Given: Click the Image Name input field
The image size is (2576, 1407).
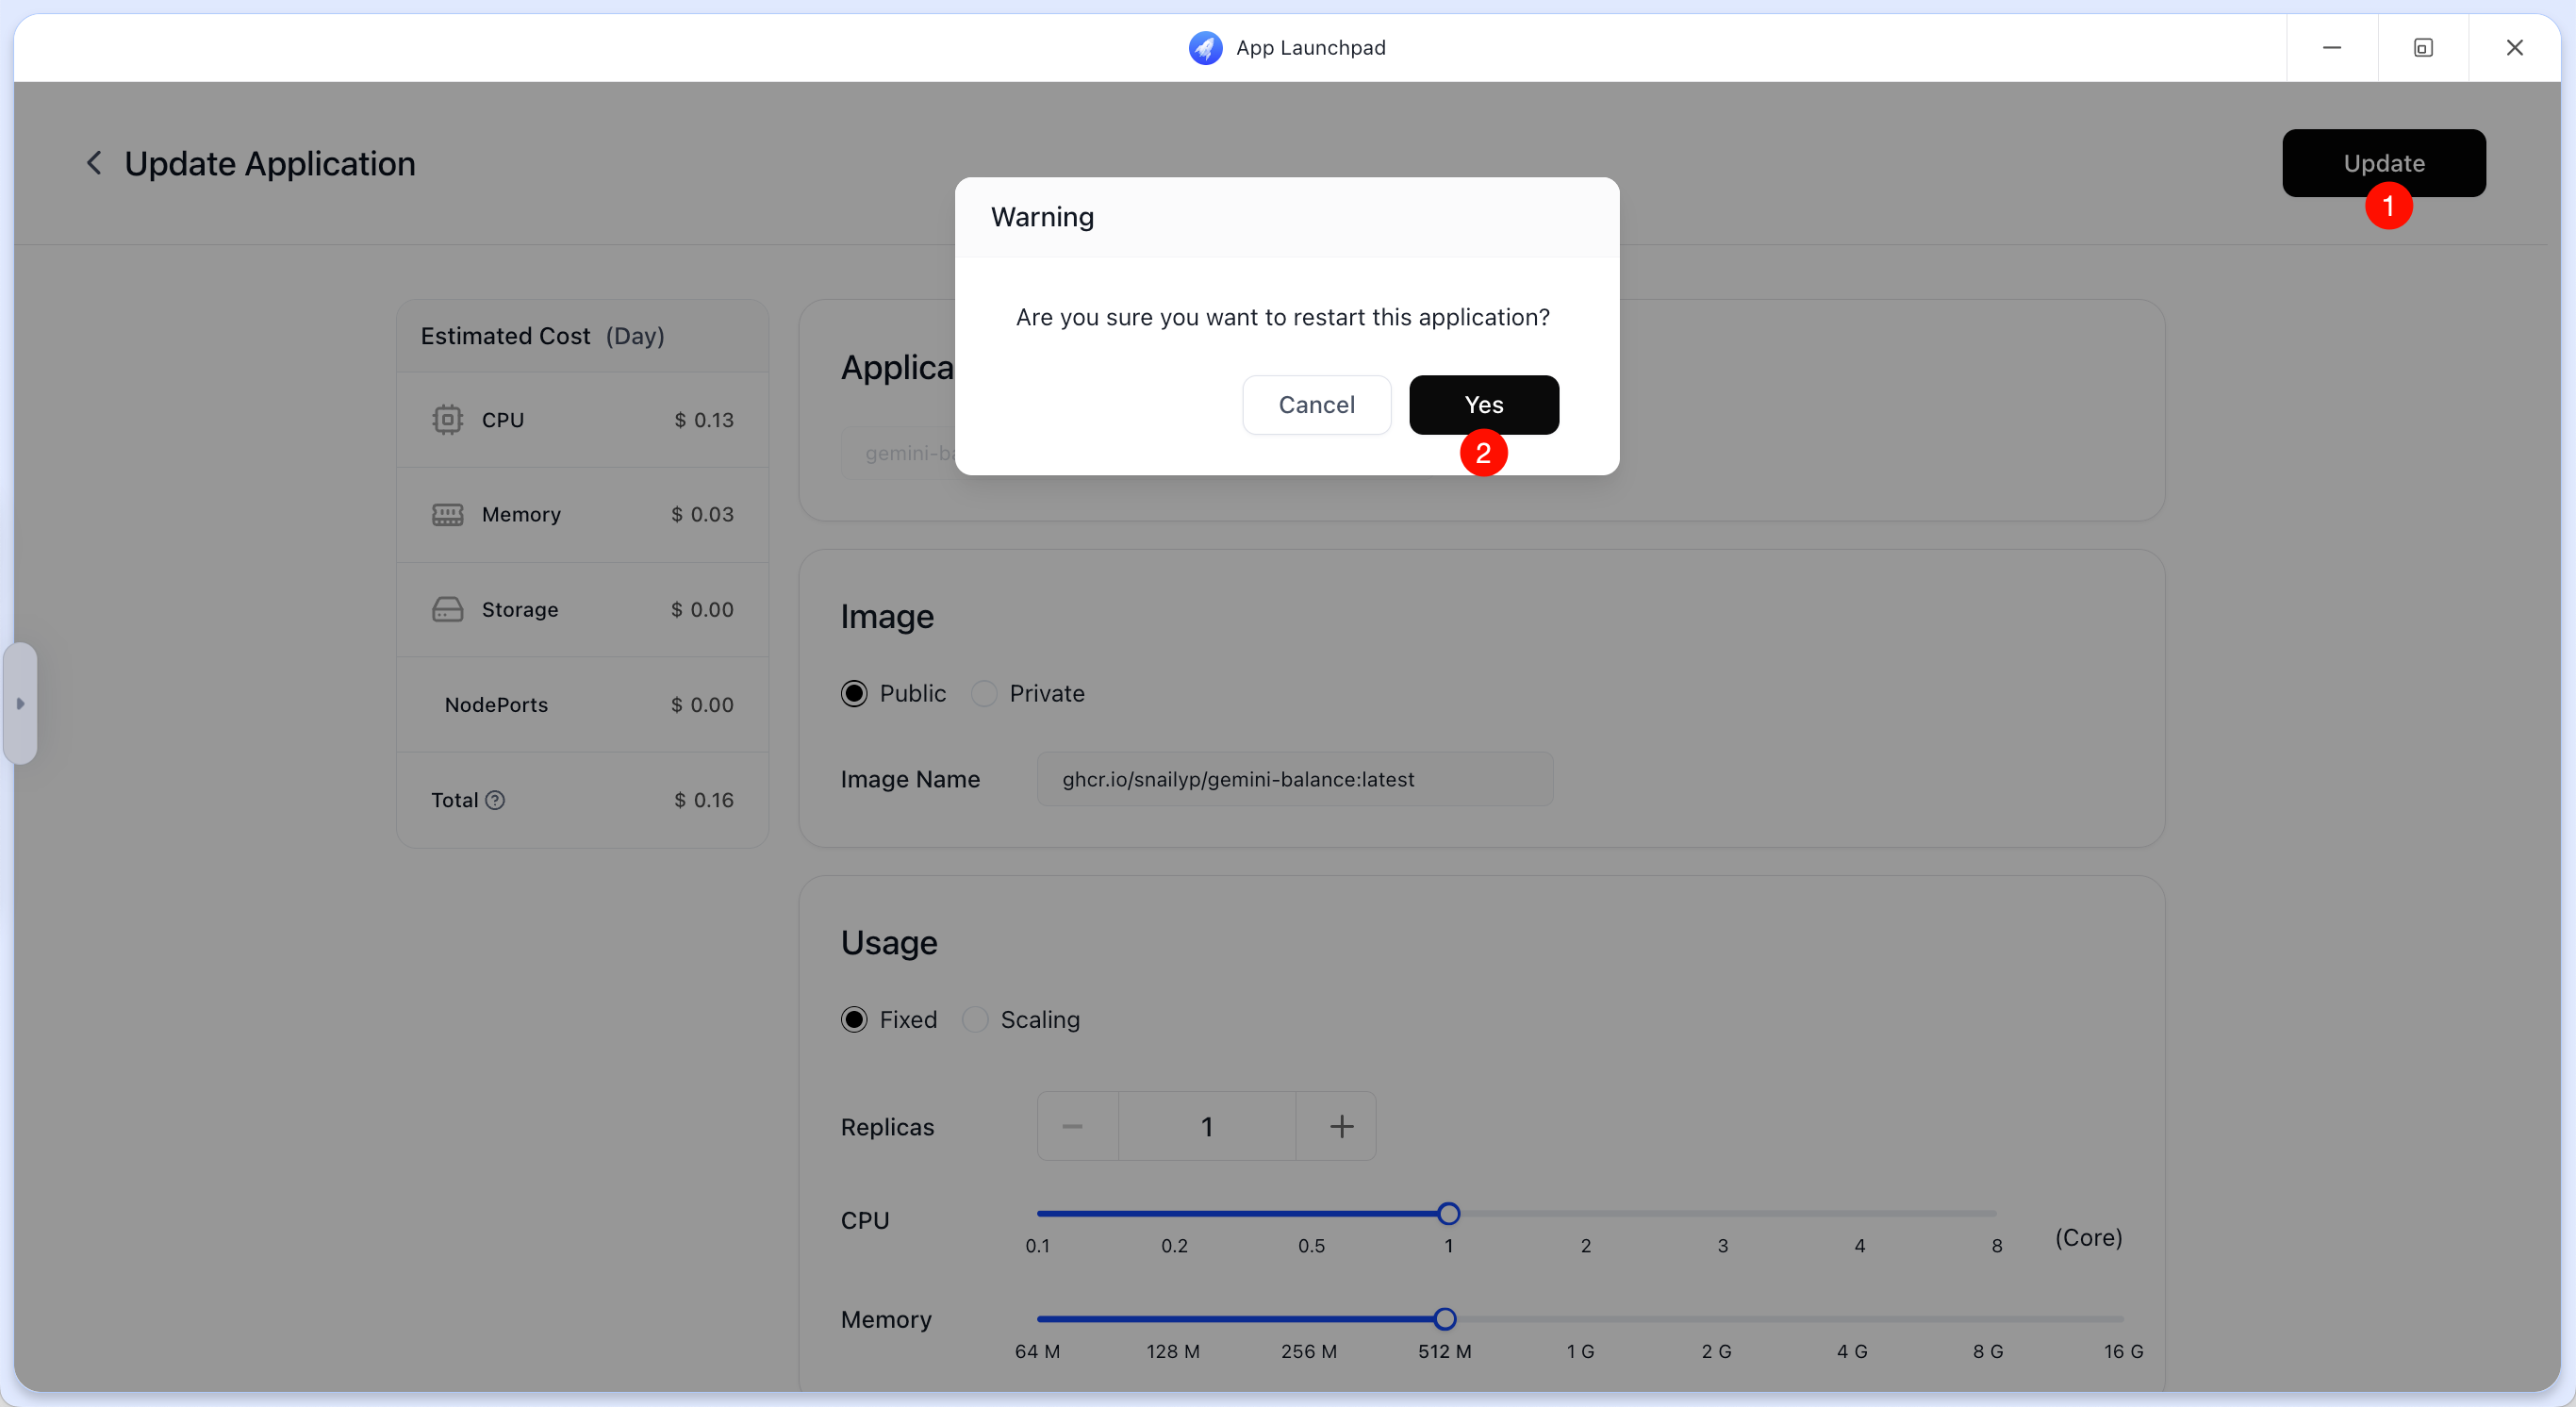Looking at the screenshot, I should [x=1294, y=779].
